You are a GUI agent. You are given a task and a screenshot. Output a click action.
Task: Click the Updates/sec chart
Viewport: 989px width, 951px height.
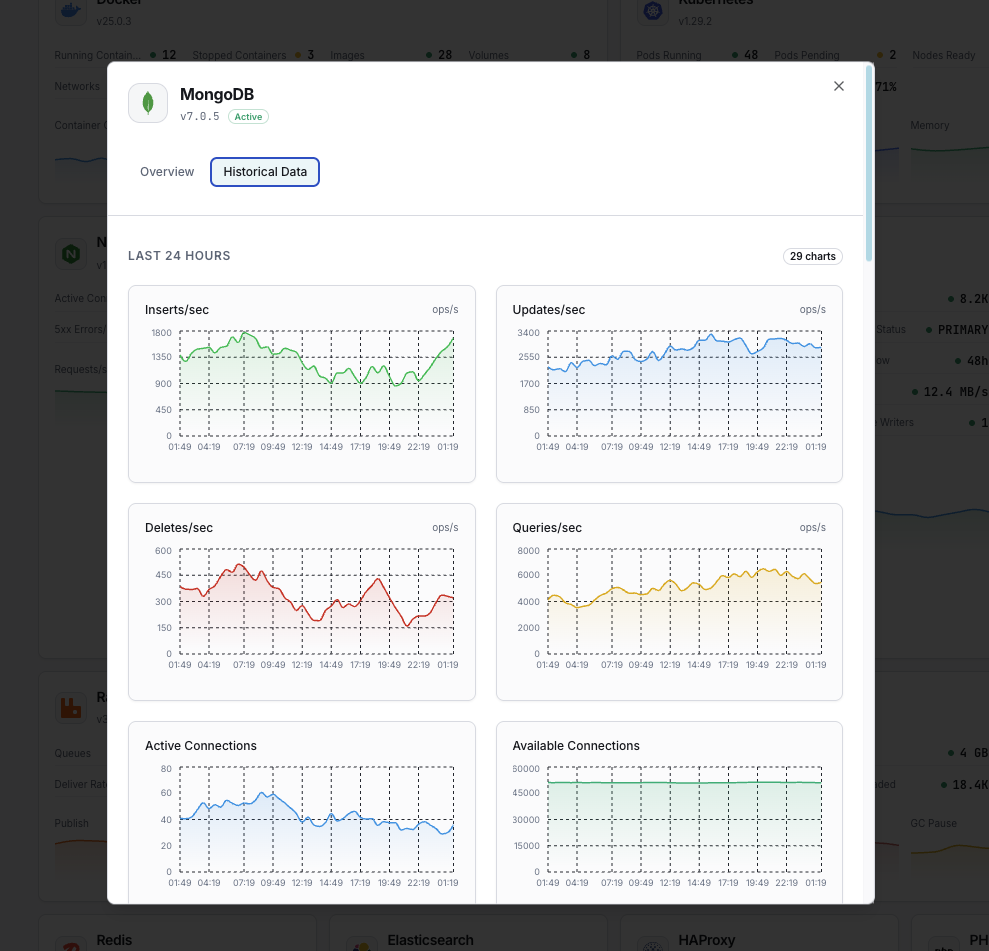click(670, 383)
